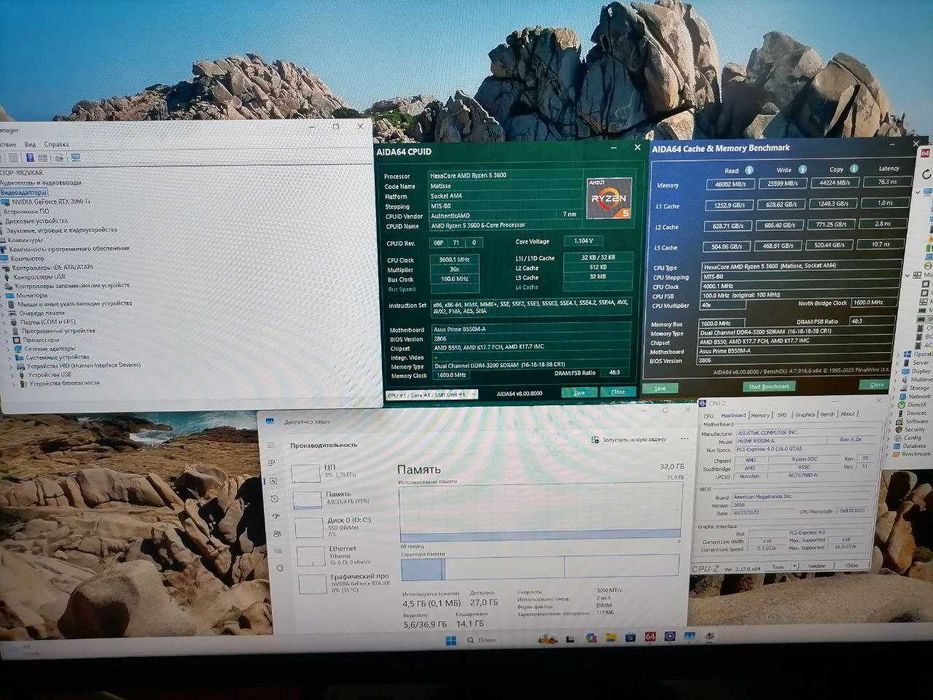Open the Вид menu in Device Manager

click(x=30, y=144)
